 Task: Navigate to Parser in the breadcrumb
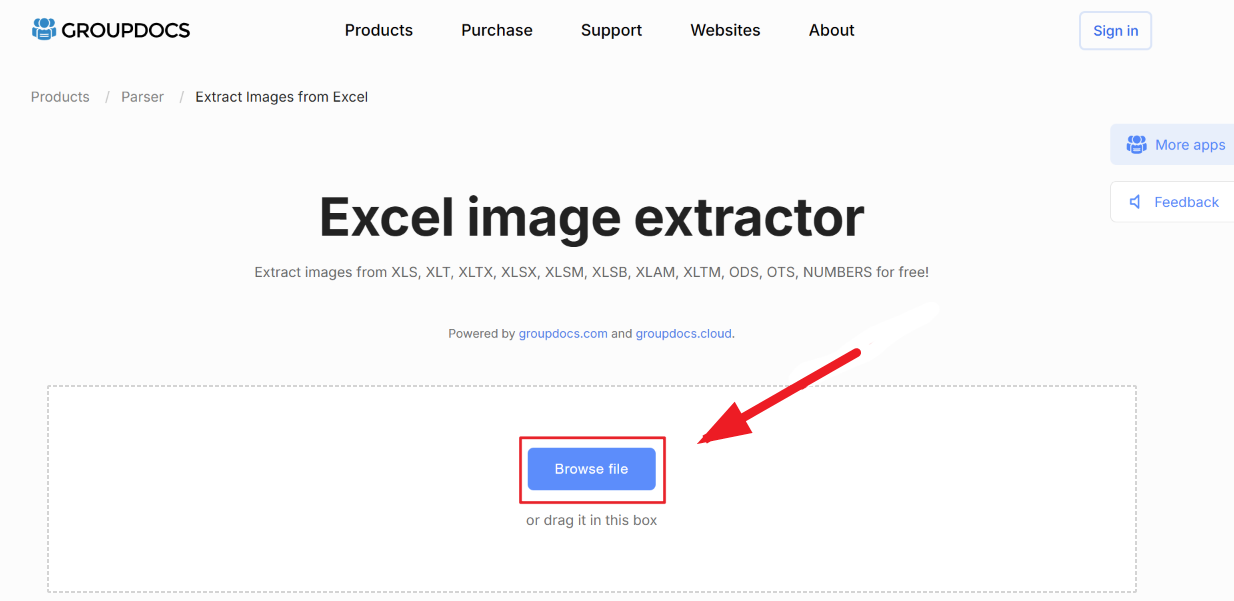pos(142,96)
